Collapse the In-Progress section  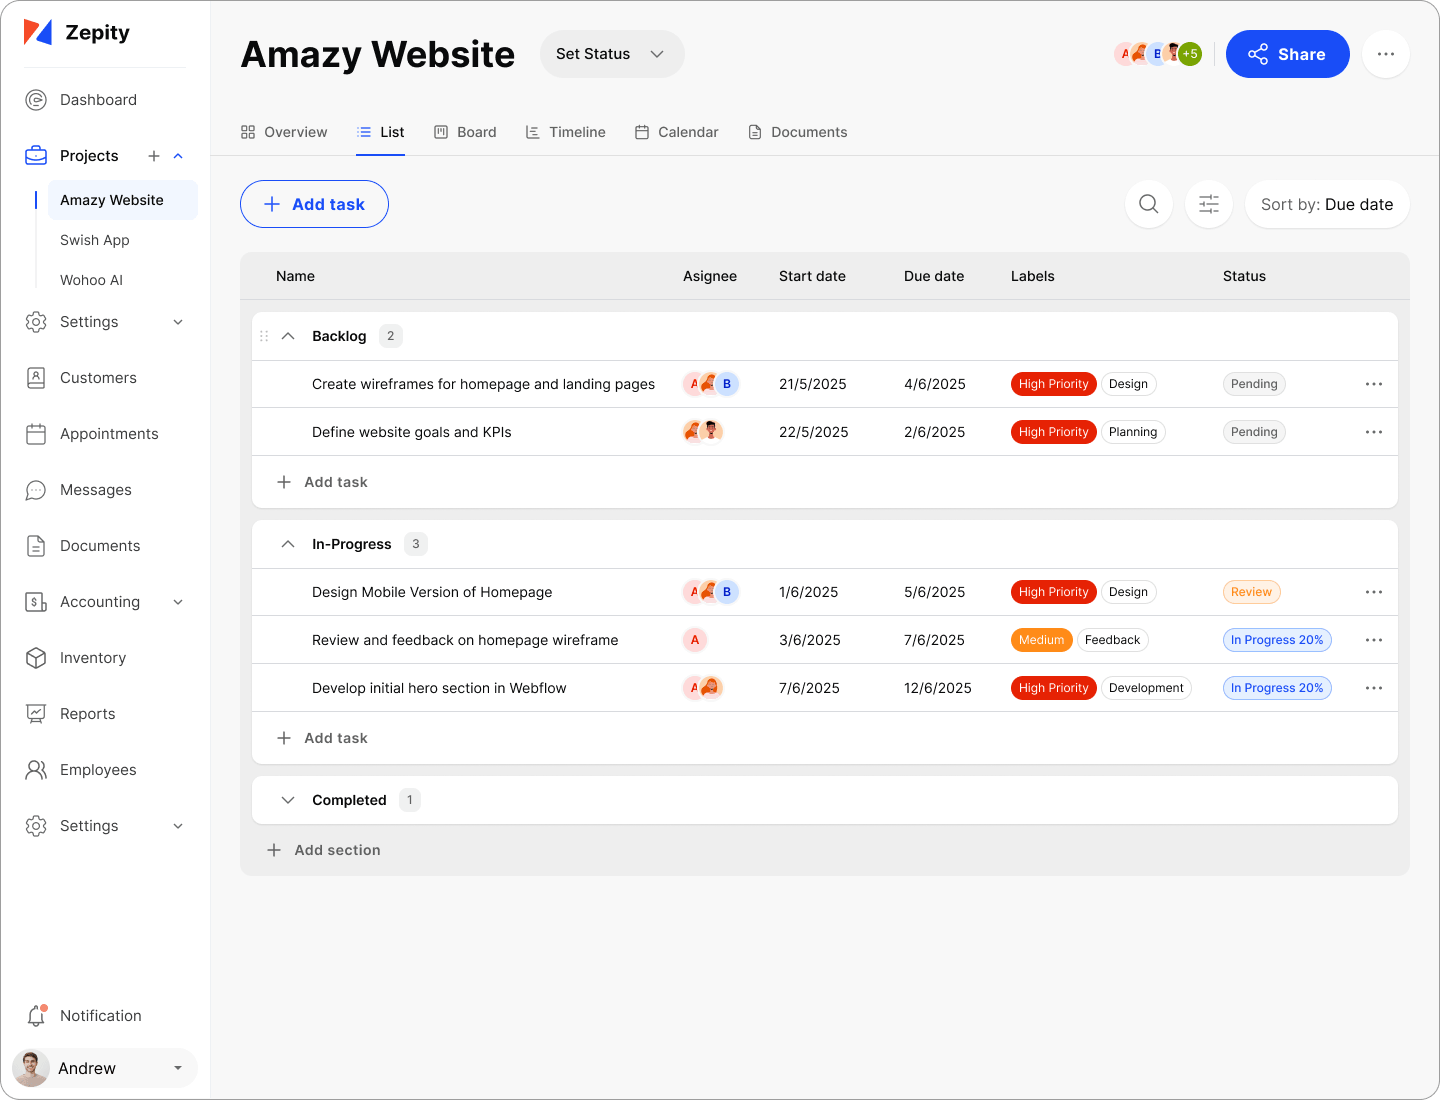[288, 544]
